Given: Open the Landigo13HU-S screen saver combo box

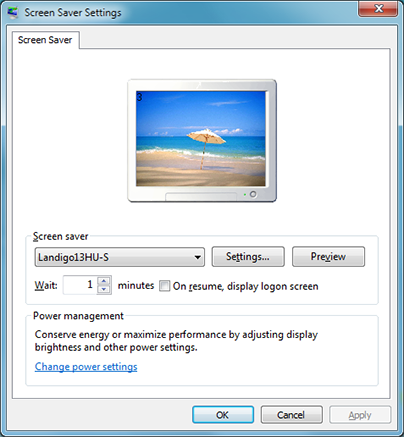Looking at the screenshot, I should click(x=120, y=257).
